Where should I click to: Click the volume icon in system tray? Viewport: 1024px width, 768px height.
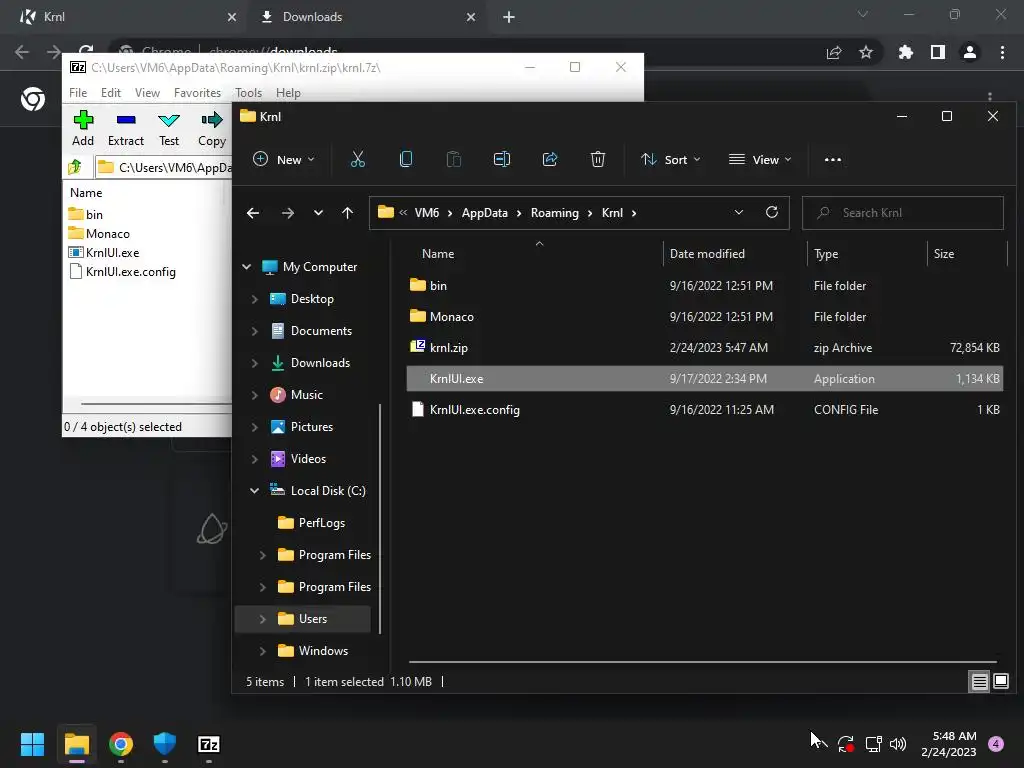coord(899,744)
